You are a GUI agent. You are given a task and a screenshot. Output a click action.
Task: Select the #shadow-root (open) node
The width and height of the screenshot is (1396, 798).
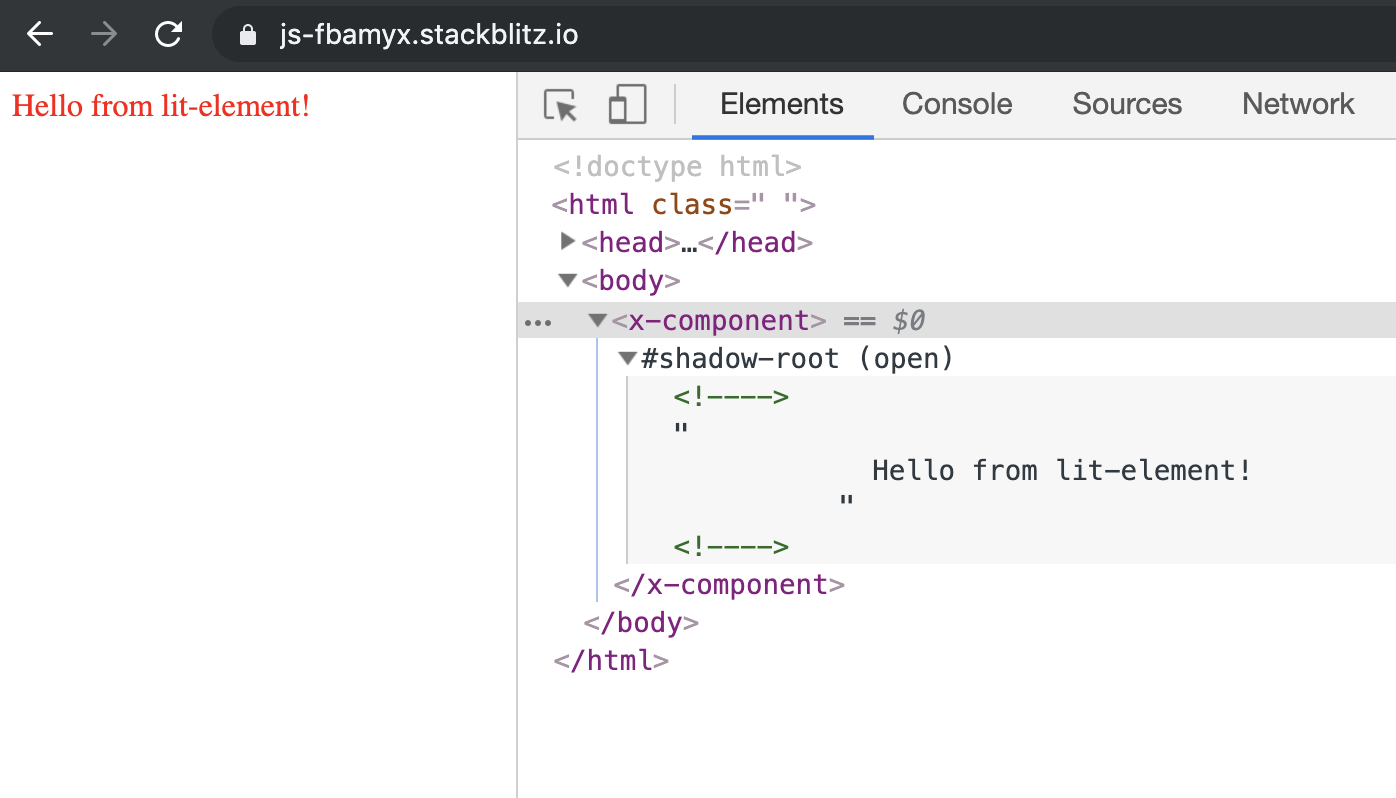pos(797,358)
